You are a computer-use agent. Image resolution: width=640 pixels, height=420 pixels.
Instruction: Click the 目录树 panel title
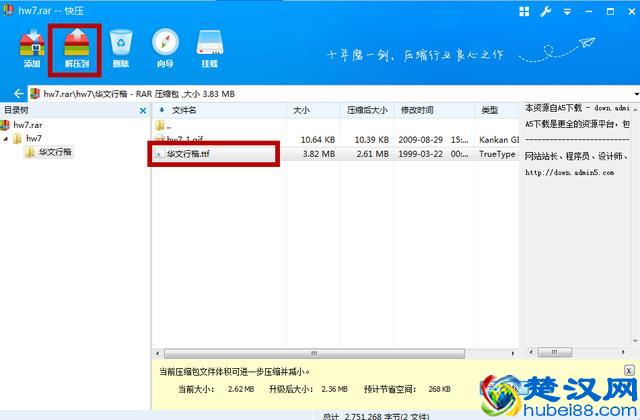16,110
